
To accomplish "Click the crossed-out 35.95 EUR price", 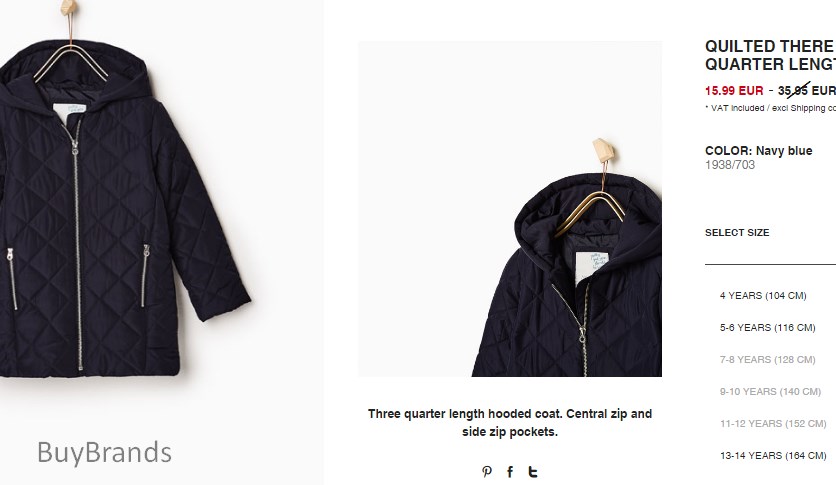I will [807, 91].
